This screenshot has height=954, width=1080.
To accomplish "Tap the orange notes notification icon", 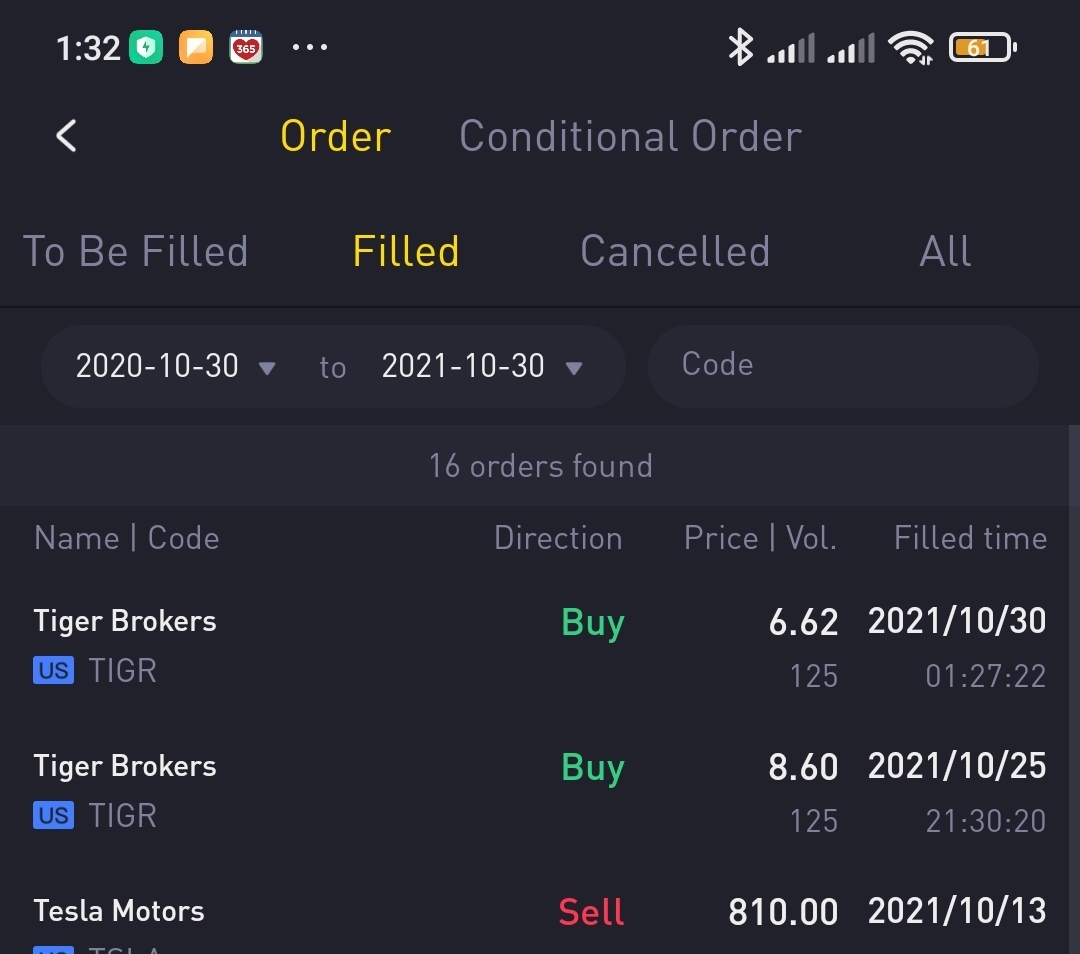I will [x=196, y=48].
